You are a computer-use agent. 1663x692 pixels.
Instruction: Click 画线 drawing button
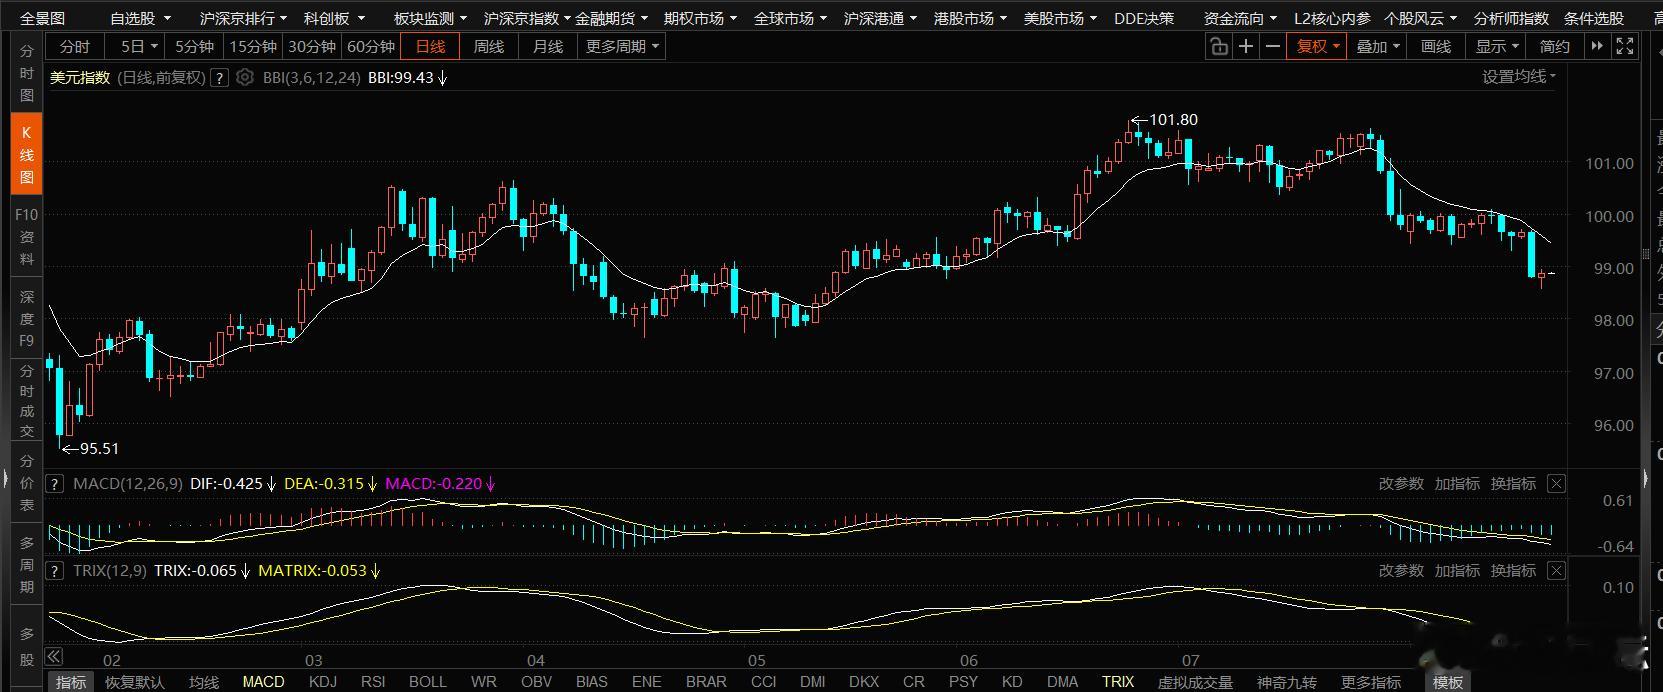(1436, 46)
